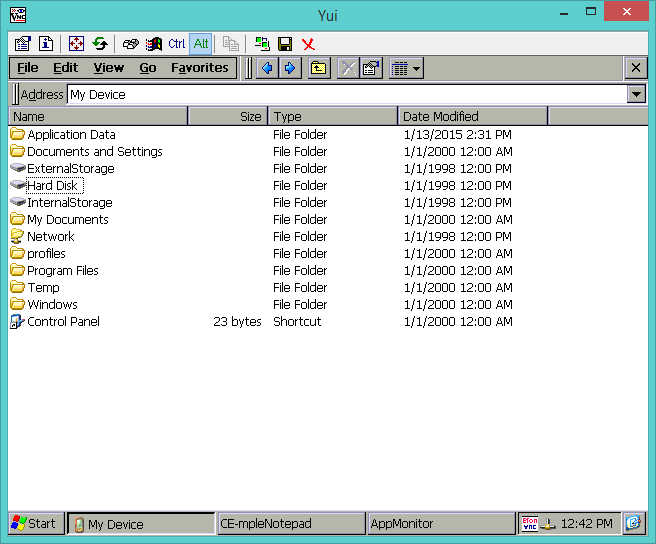Click the Start button
The width and height of the screenshot is (656, 544).
(x=34, y=523)
